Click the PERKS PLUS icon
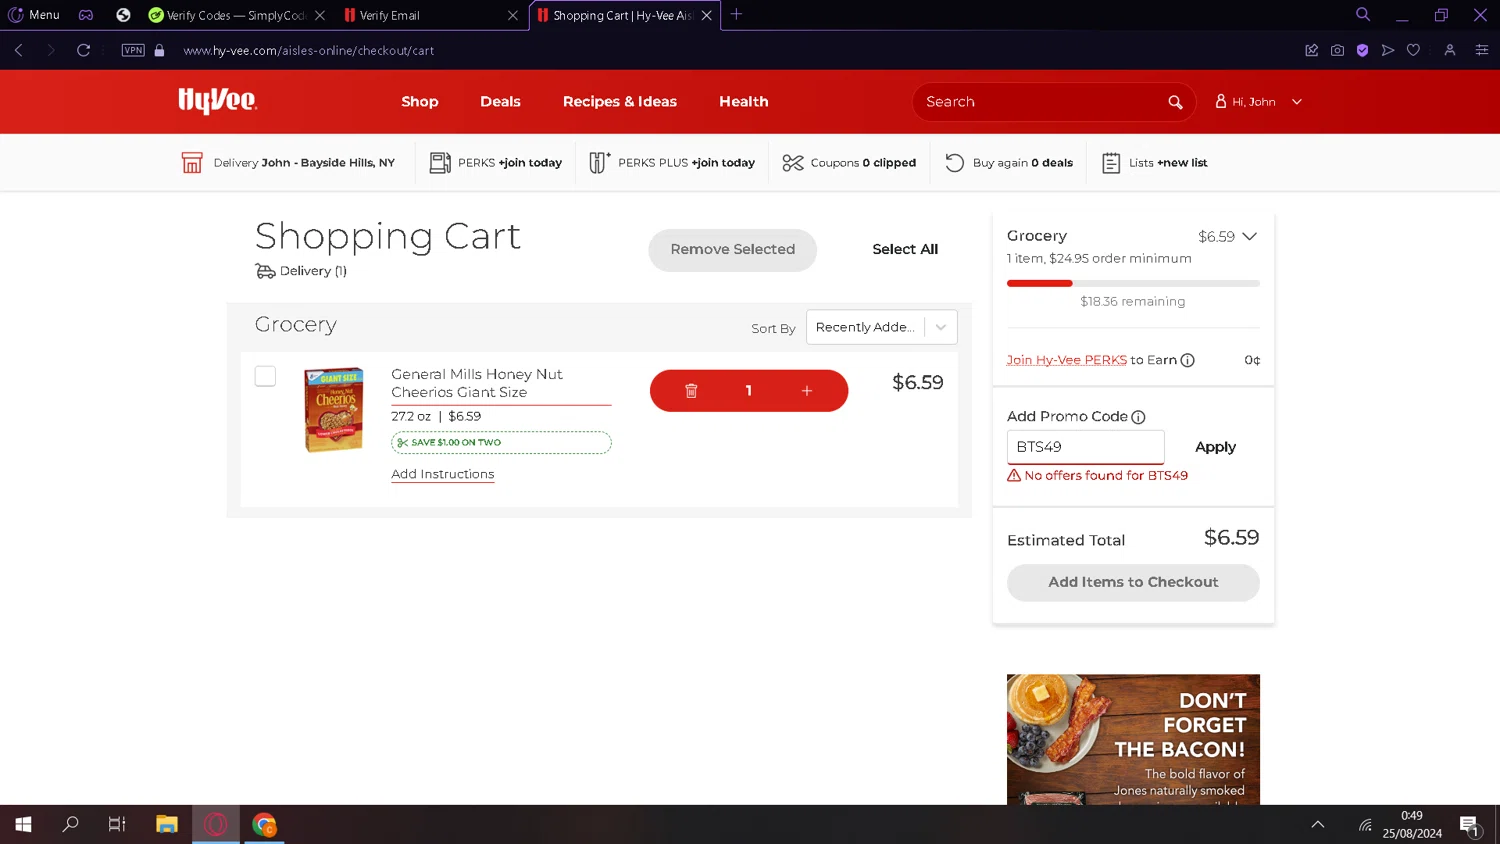 pyautogui.click(x=599, y=162)
